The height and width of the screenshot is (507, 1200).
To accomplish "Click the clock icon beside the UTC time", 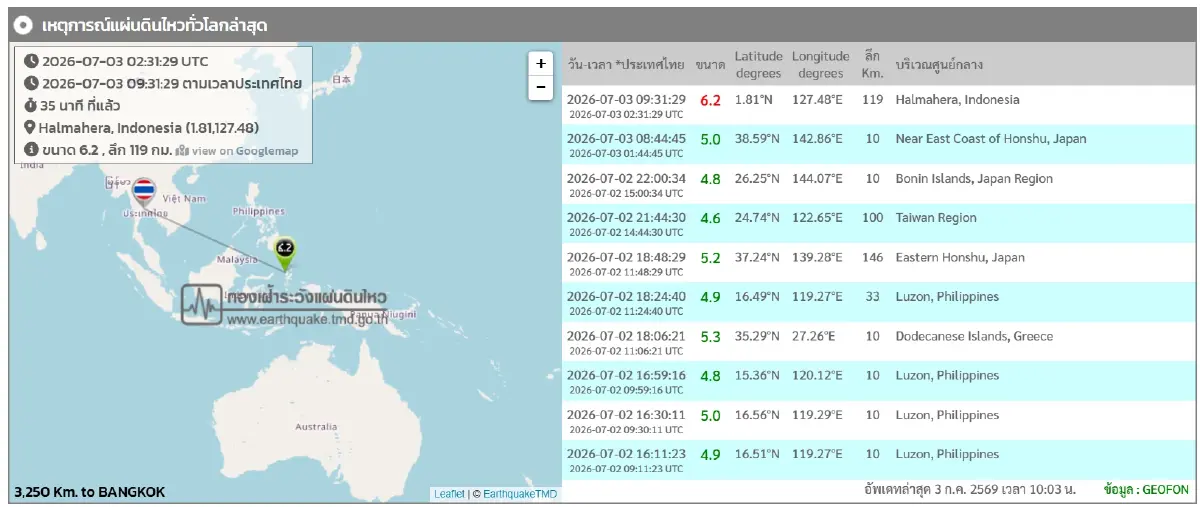I will point(31,61).
